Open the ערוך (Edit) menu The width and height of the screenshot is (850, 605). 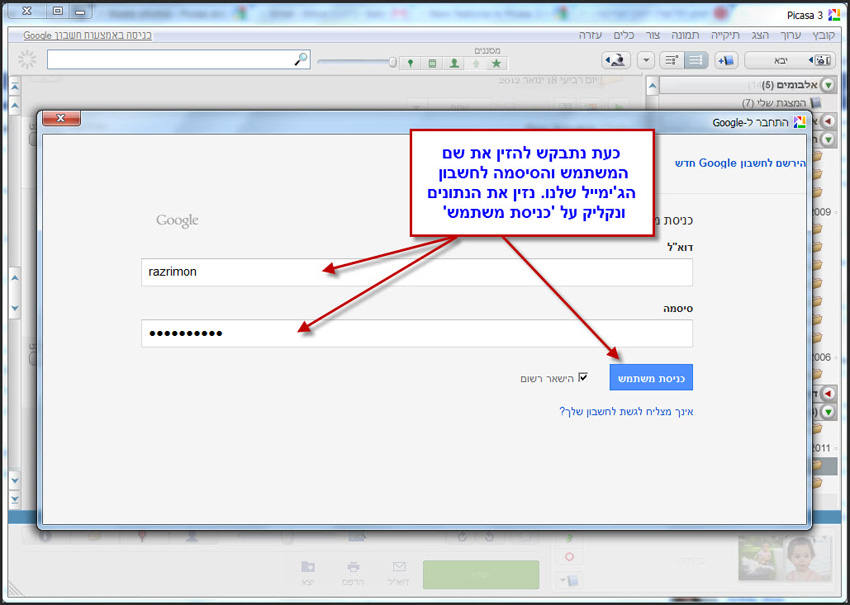tap(790, 35)
